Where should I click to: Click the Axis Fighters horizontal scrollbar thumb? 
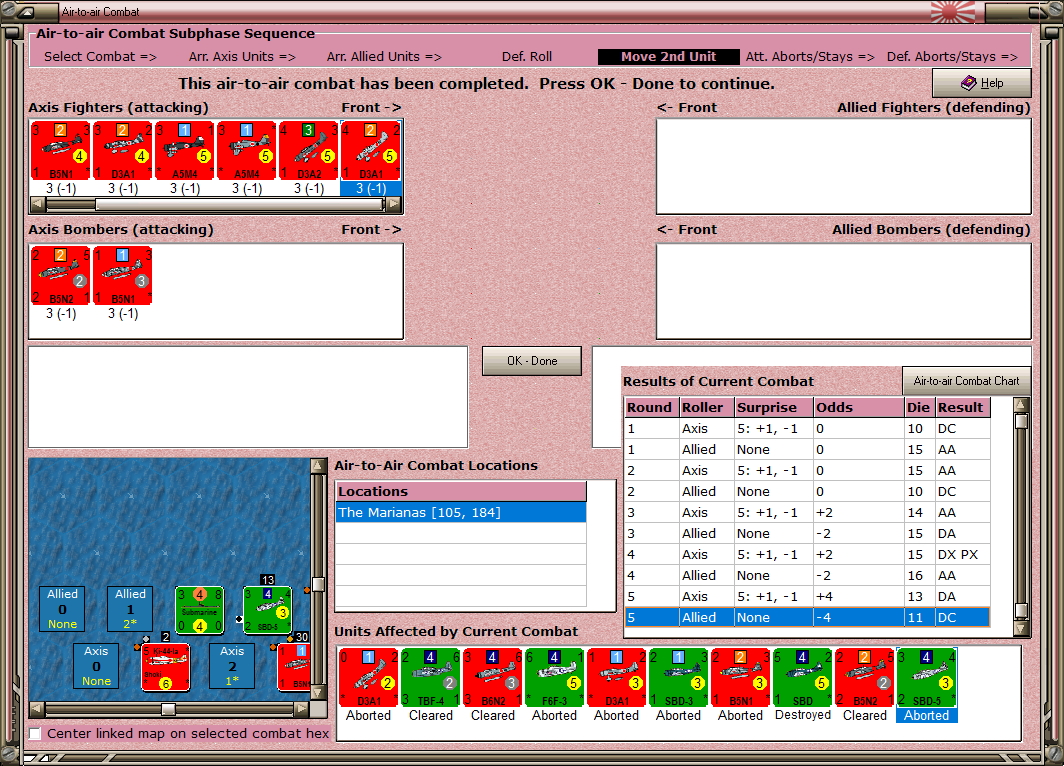(x=240, y=204)
